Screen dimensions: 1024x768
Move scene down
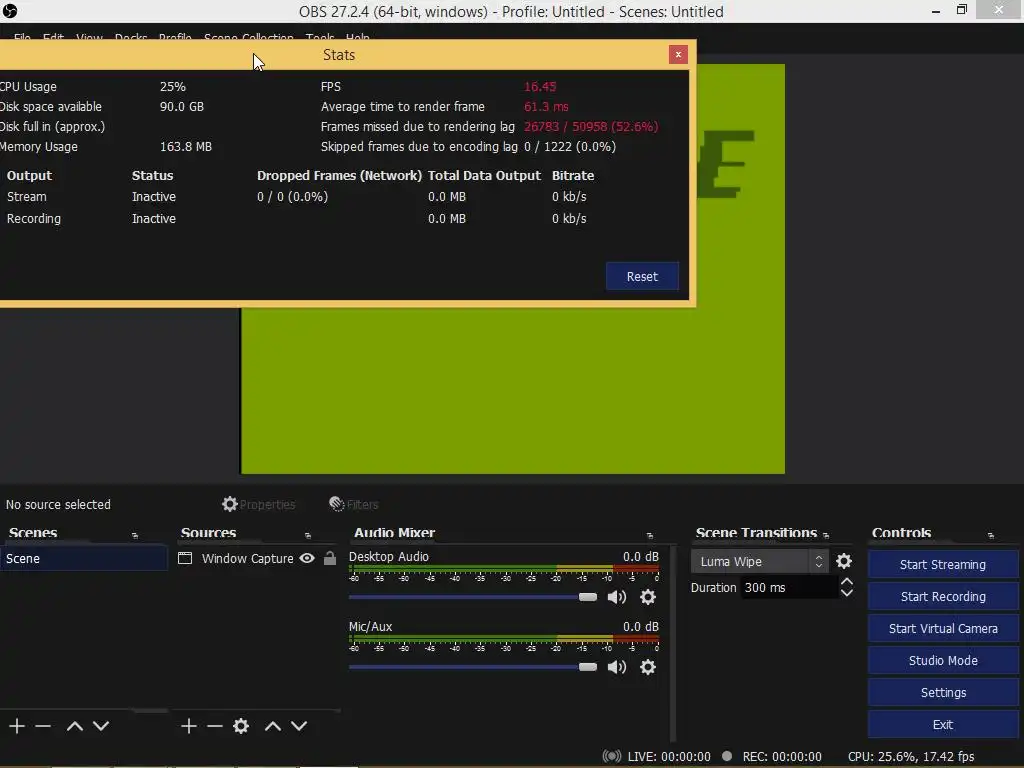101,726
